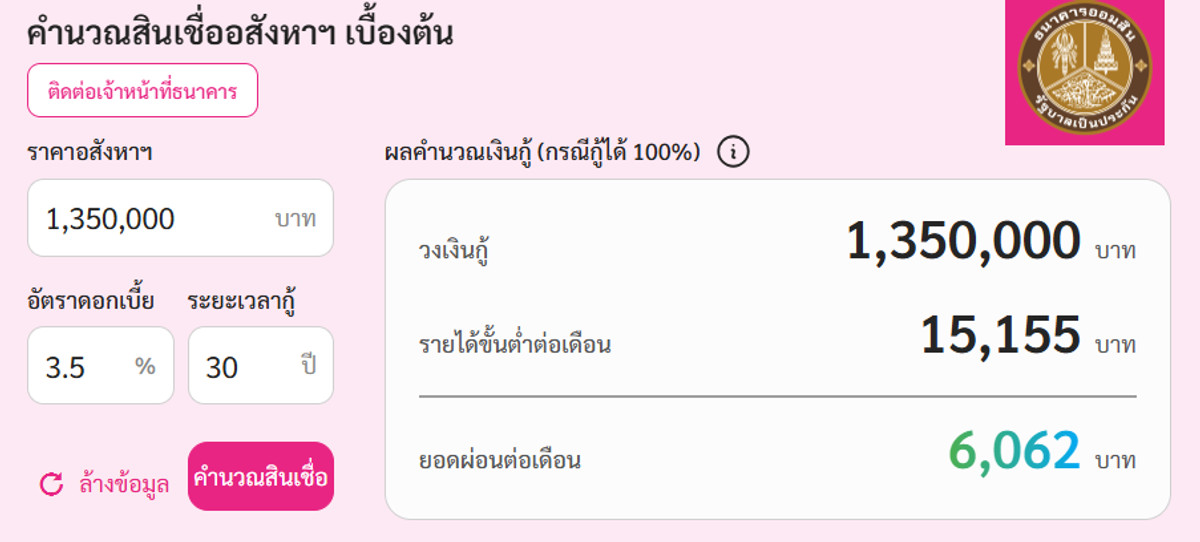Click the คำนวณสินเชื่ออสังหาฯ เบื้องต้น page heading
The image size is (1200, 542).
coord(240,33)
